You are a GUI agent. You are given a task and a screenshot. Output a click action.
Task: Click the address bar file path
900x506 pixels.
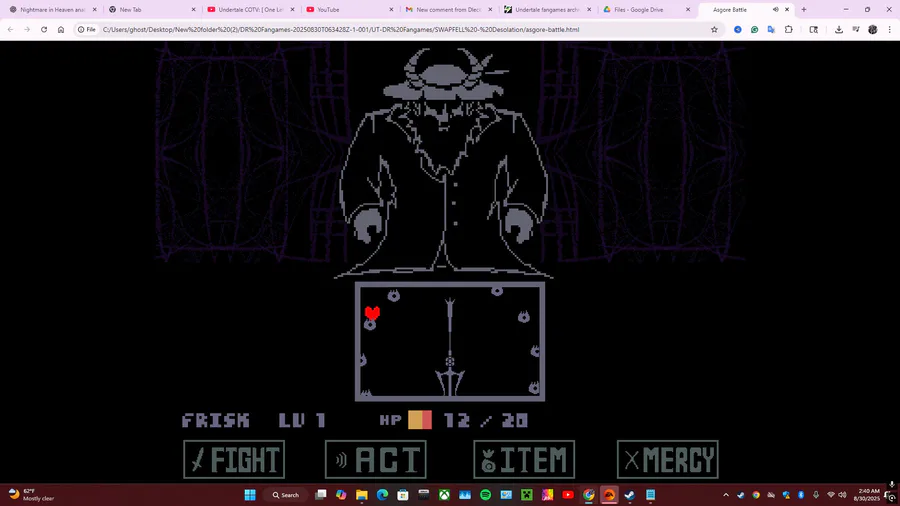click(341, 29)
